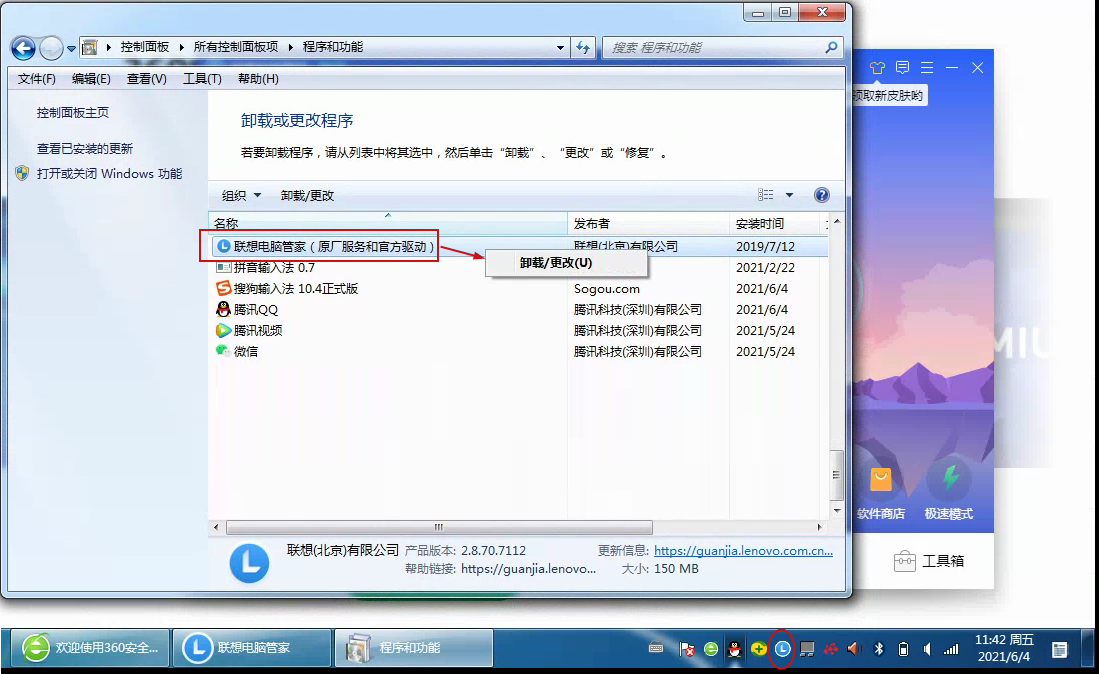Click the horizontal scrollbar thumb
Screen dimensions: 1099x674
(x=439, y=527)
